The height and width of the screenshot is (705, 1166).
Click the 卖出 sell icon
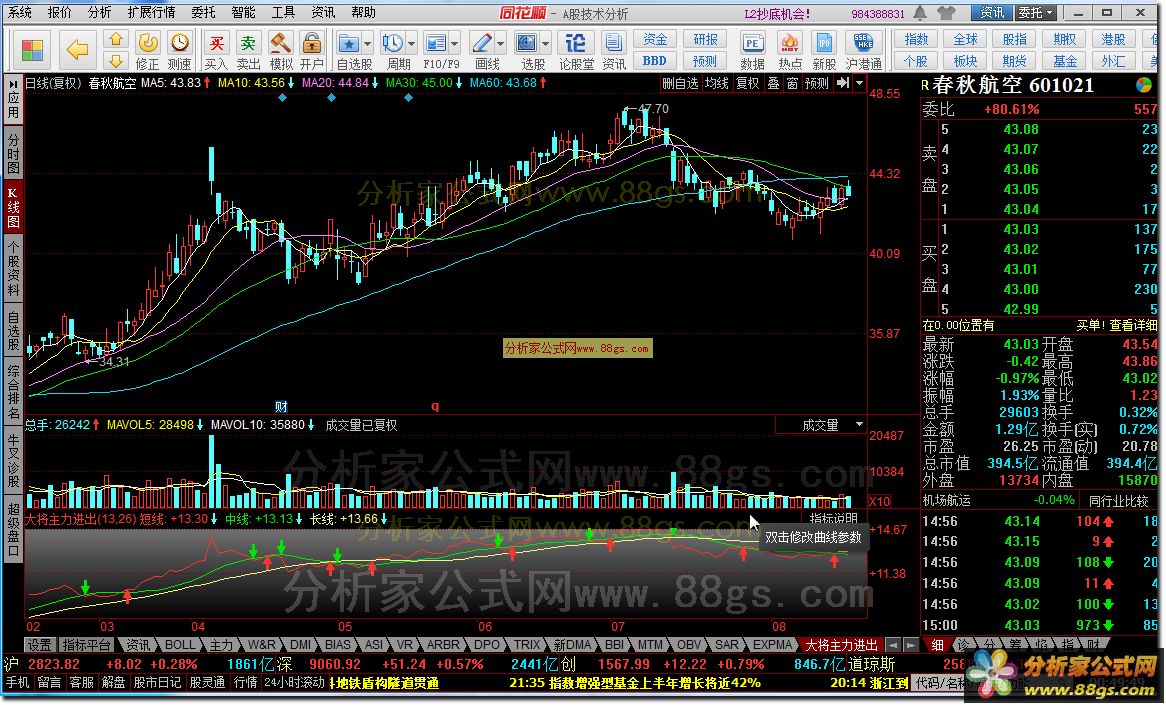pos(248,51)
